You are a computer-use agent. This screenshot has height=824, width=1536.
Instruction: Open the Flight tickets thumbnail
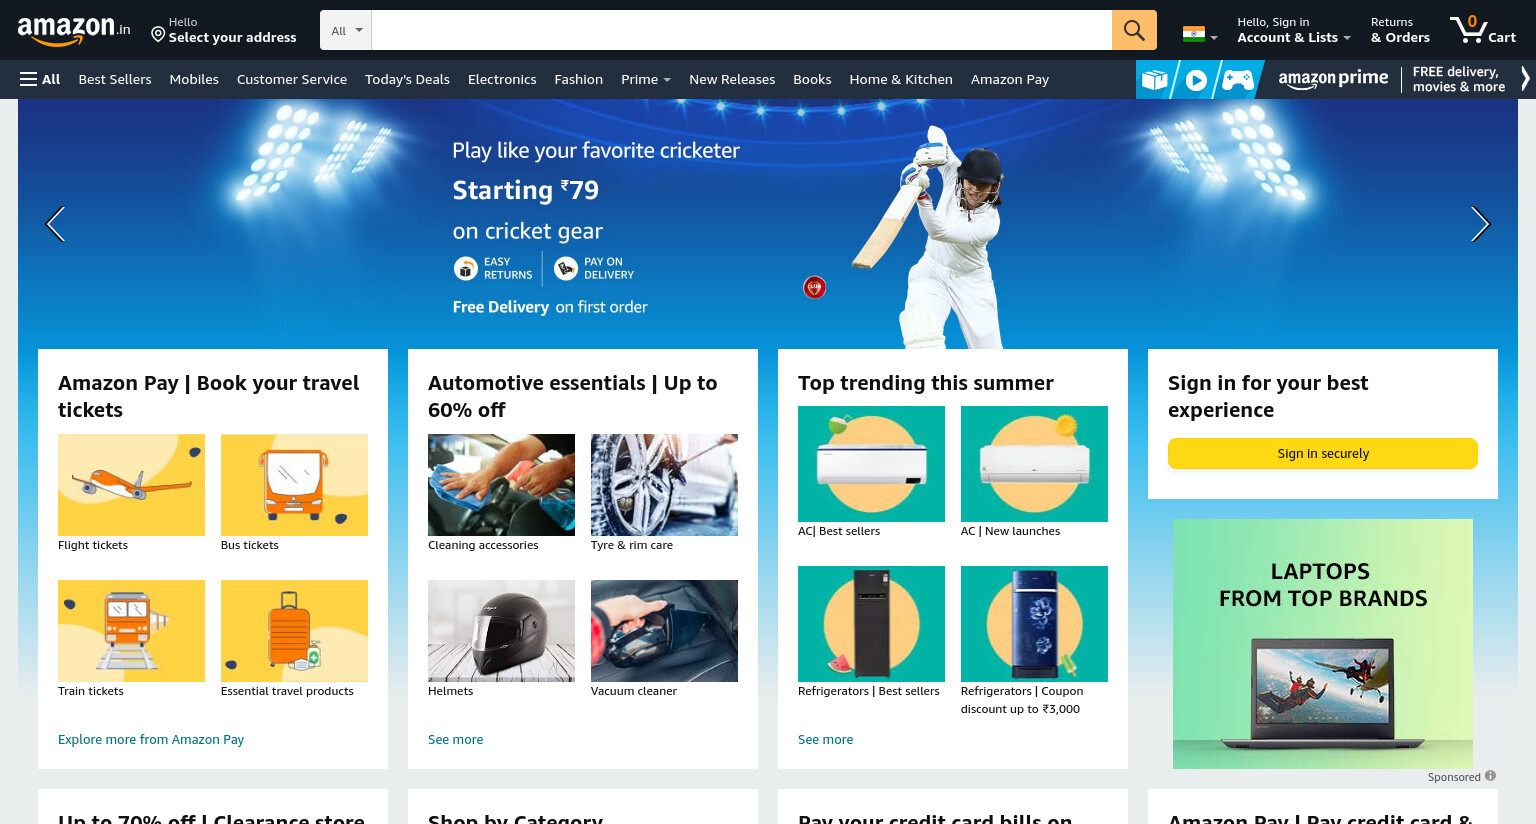pos(131,485)
